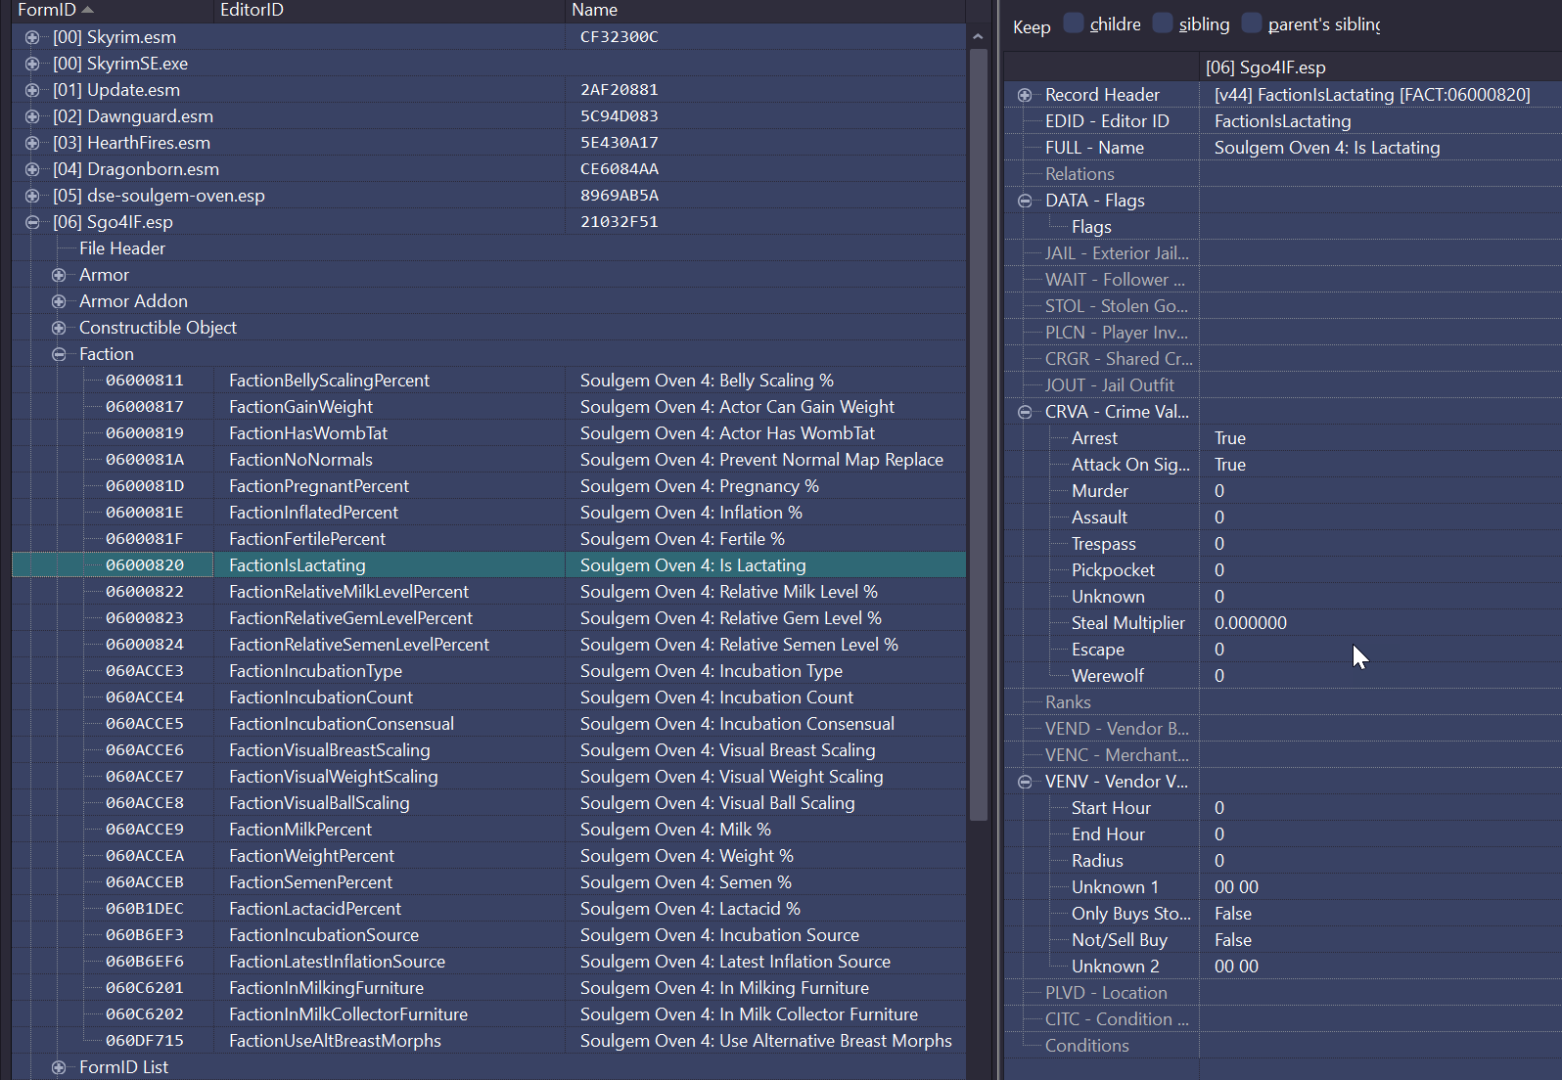The image size is (1562, 1080).
Task: Sort by the EditorID column header
Action: tap(389, 10)
